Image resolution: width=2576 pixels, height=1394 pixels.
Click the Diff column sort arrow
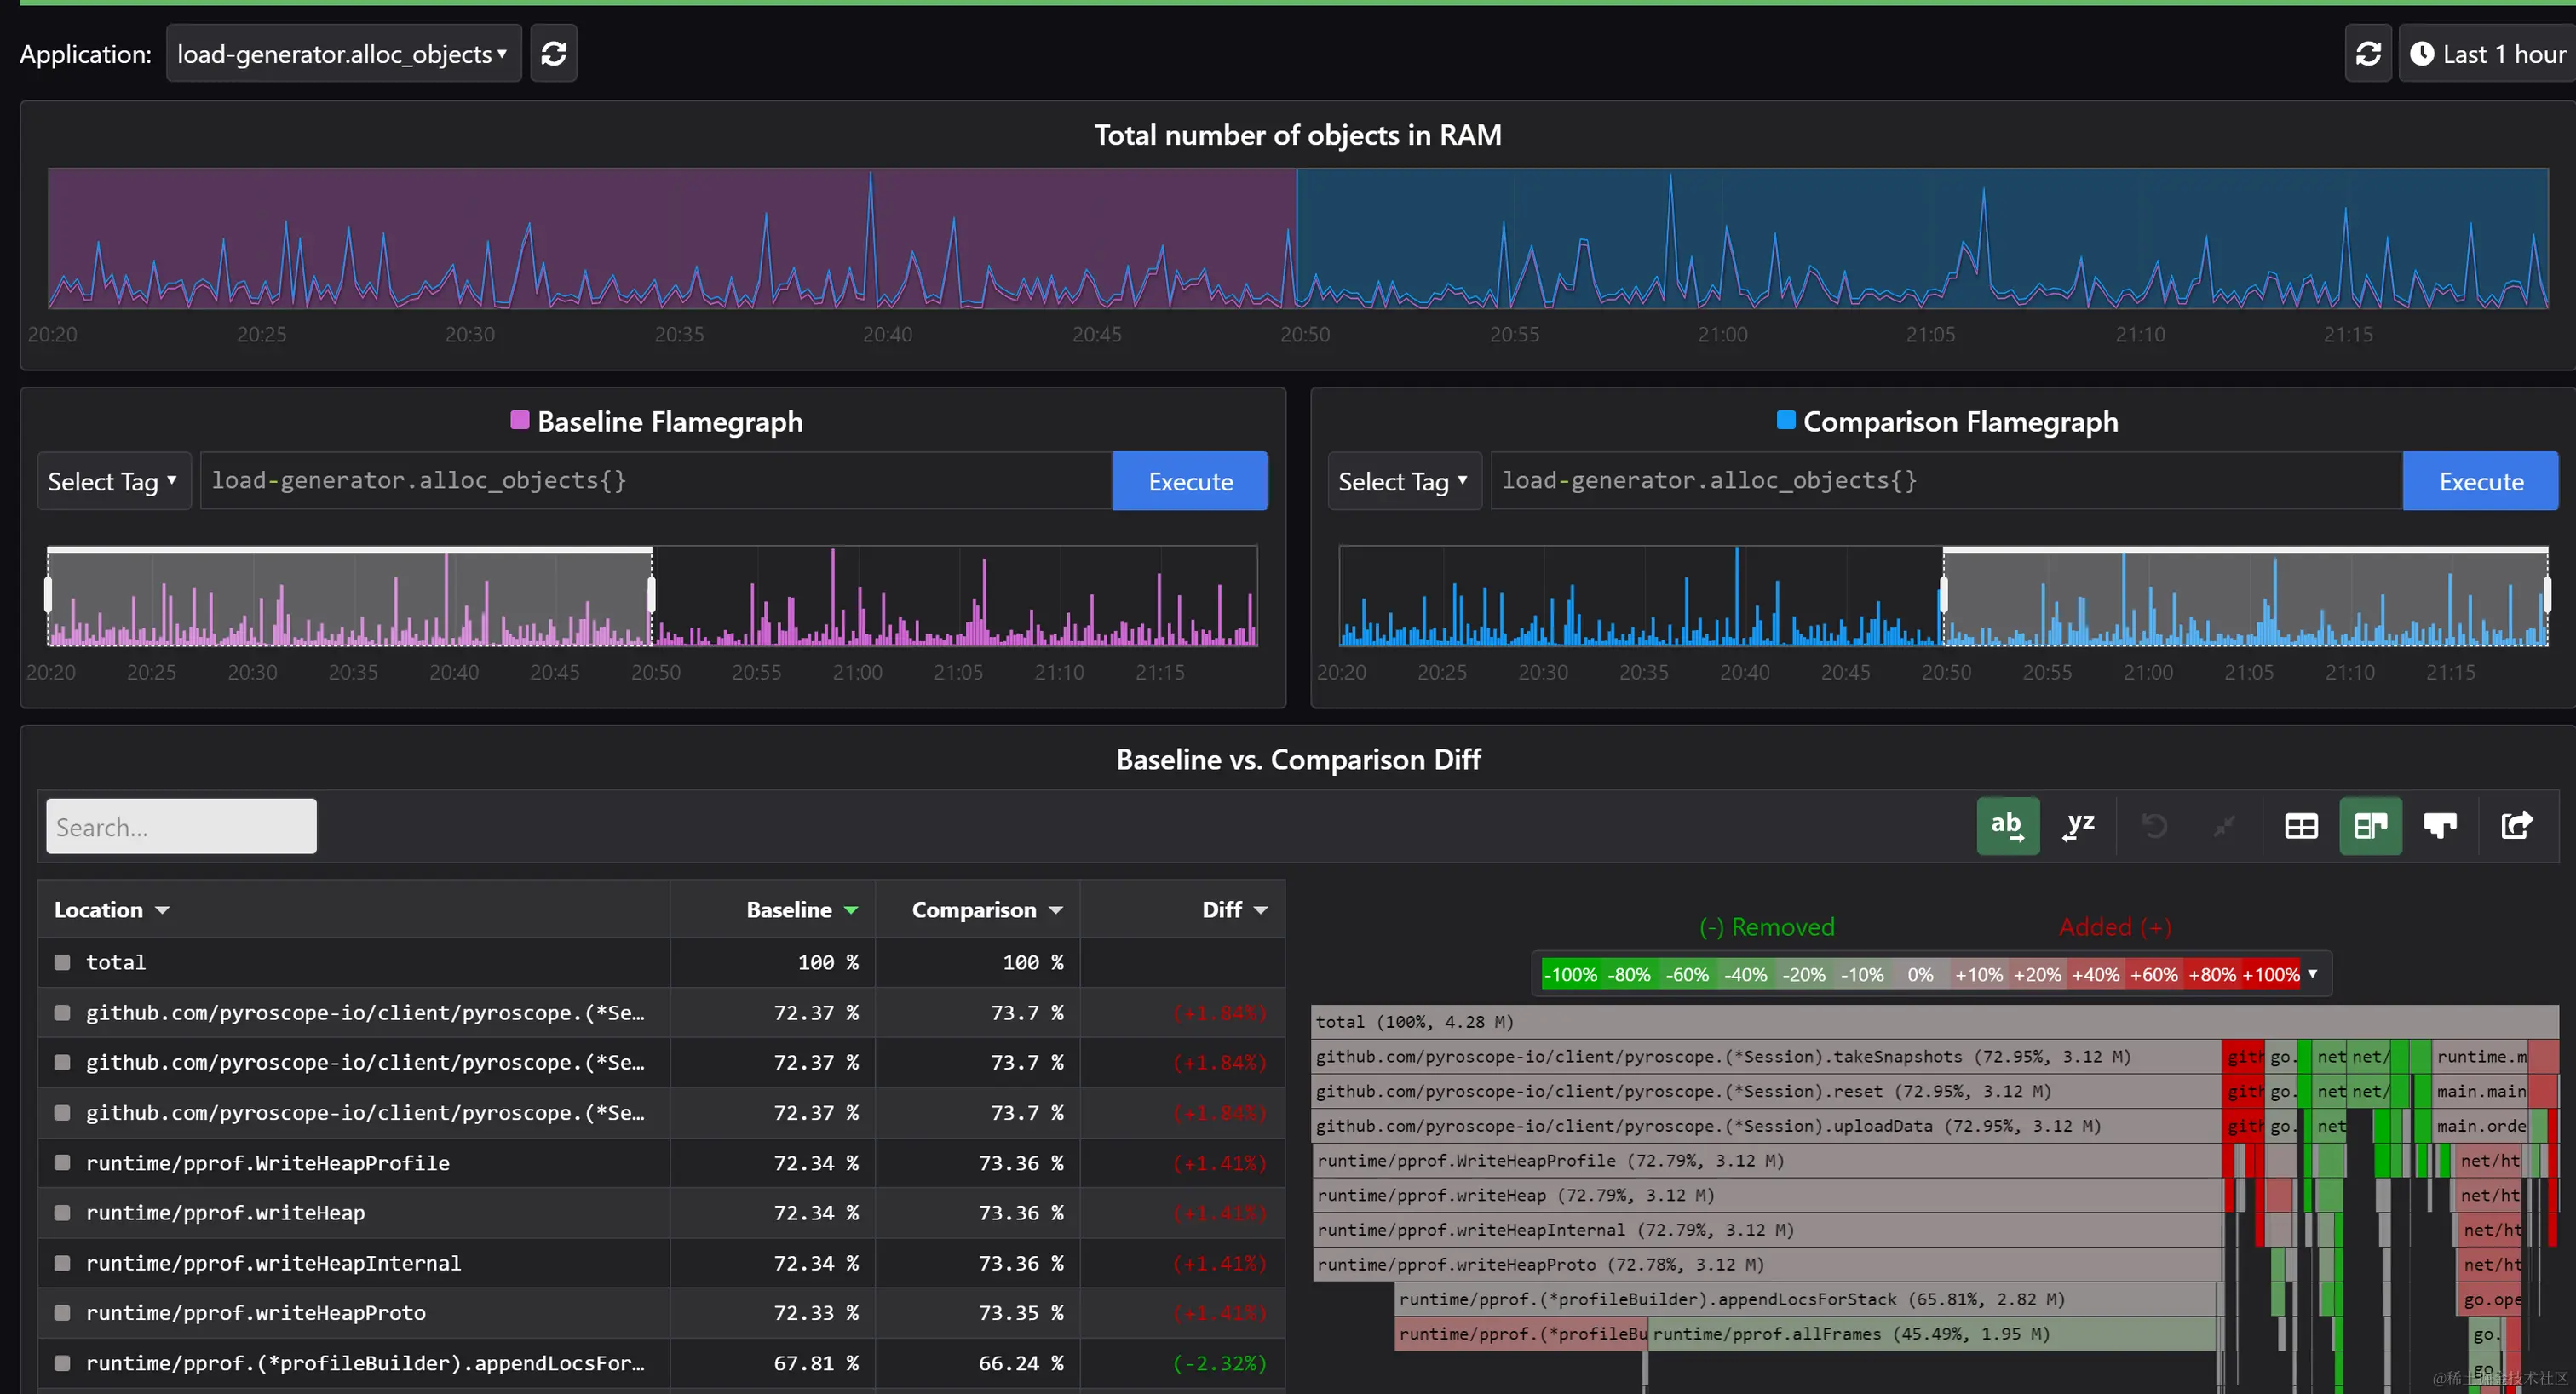pos(1261,910)
